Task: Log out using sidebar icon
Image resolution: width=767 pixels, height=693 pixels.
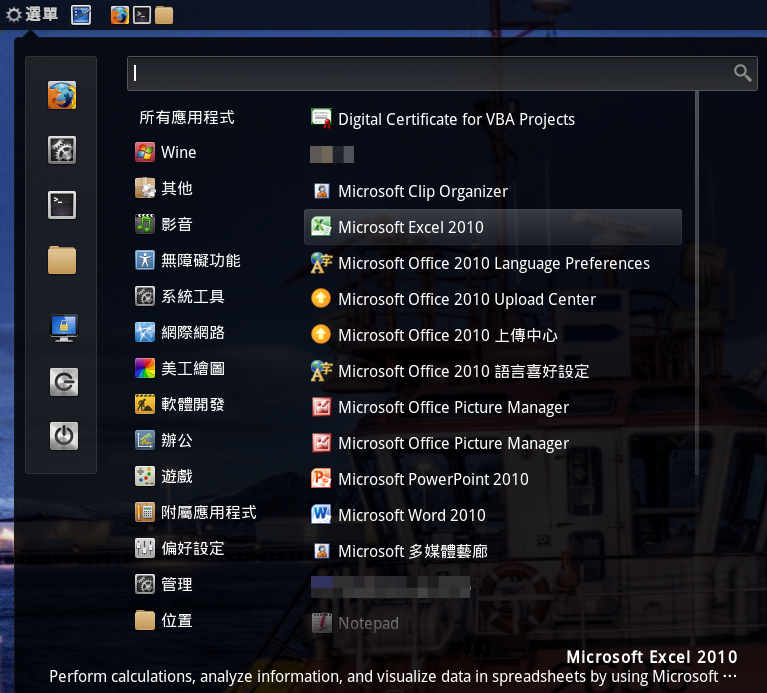Action: [x=64, y=381]
